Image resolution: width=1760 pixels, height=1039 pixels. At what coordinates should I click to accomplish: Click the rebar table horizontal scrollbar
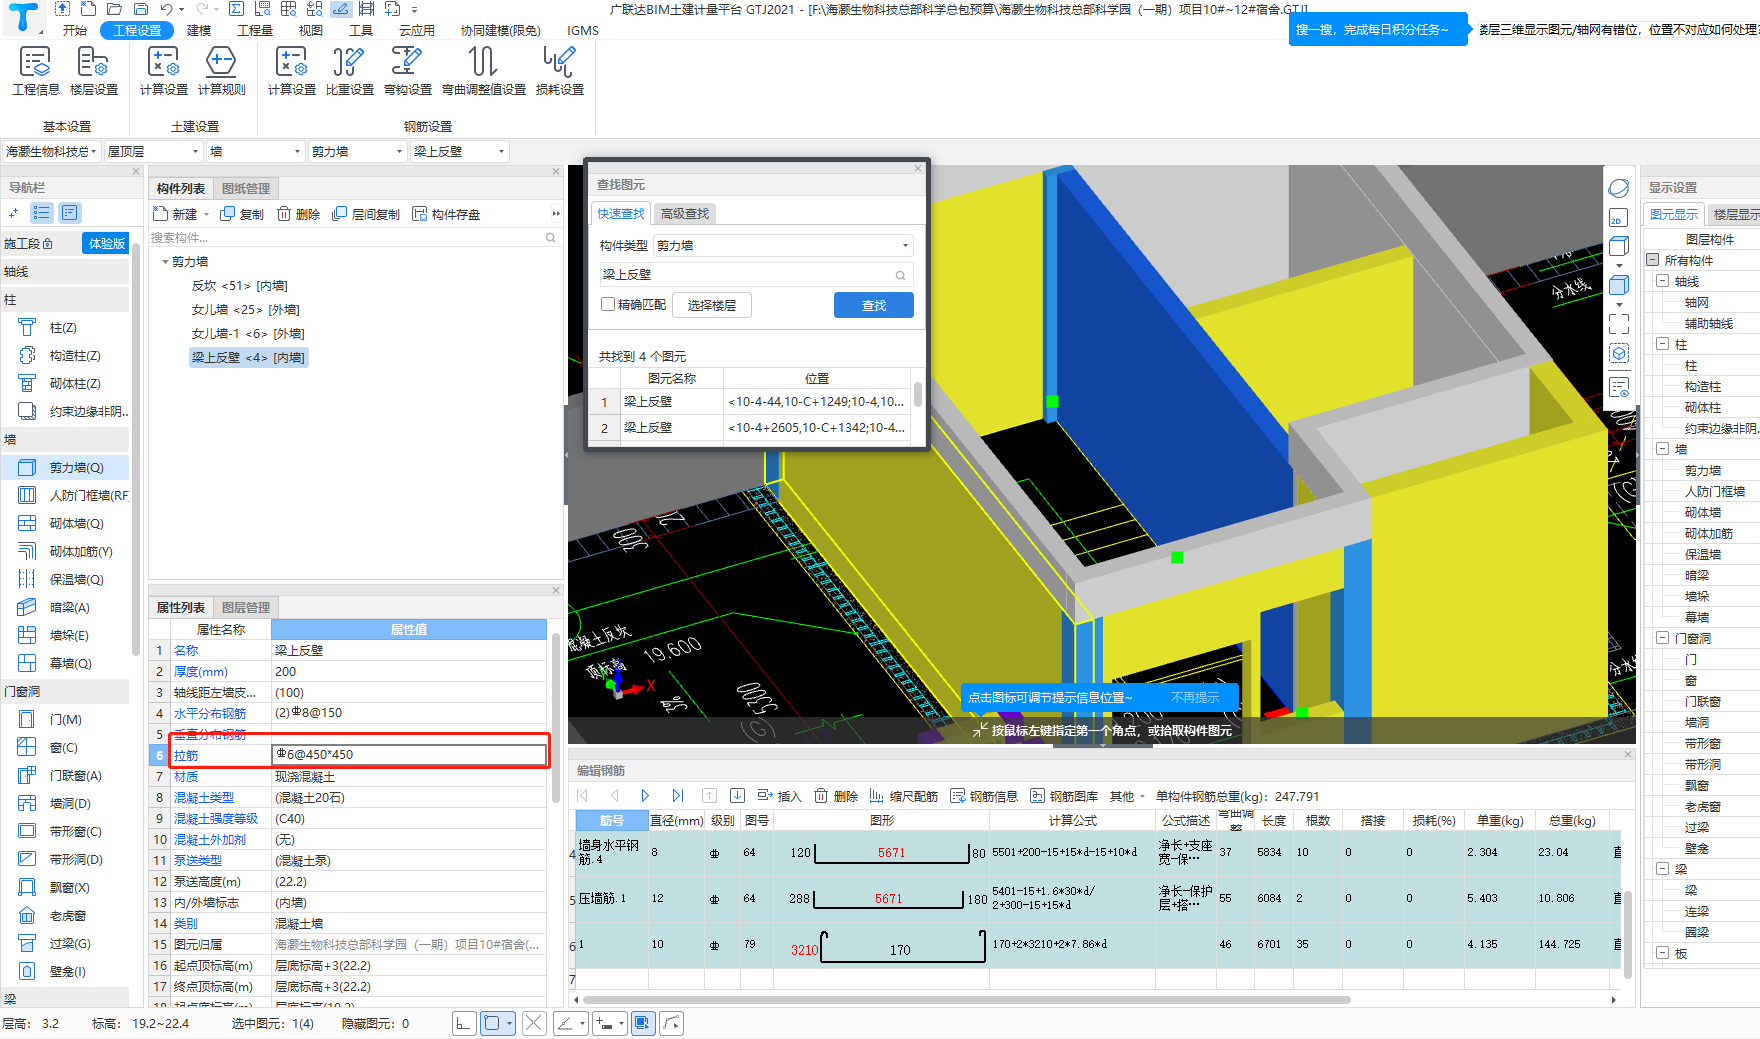point(966,1000)
